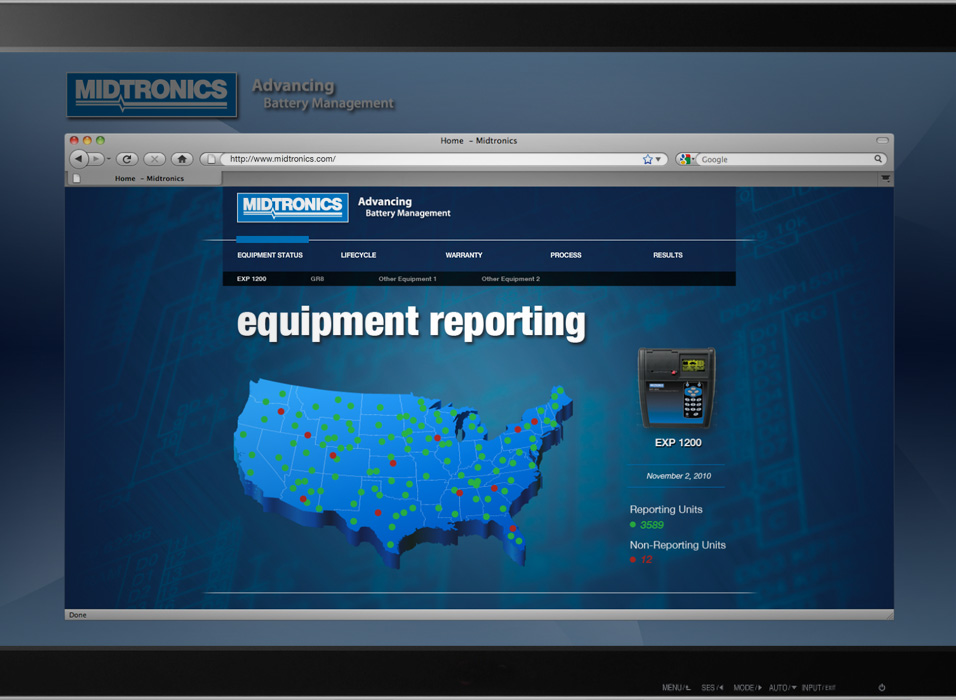Click the search magnifier icon
The height and width of the screenshot is (700, 956).
[878, 159]
